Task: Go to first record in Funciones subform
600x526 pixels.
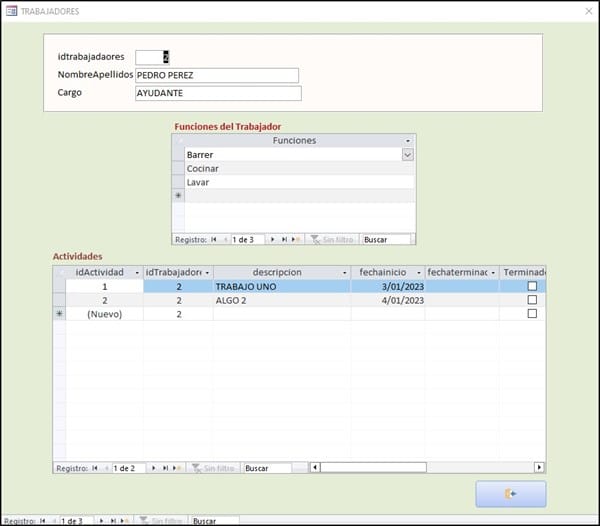Action: point(214,239)
